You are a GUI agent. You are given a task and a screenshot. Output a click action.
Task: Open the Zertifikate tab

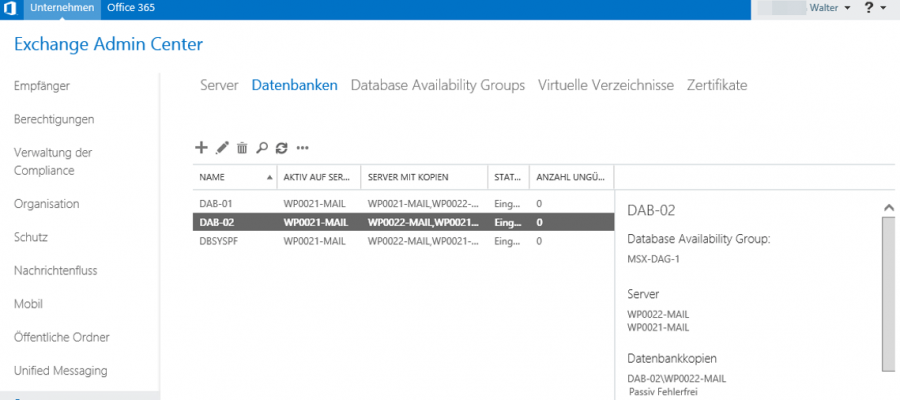[717, 85]
